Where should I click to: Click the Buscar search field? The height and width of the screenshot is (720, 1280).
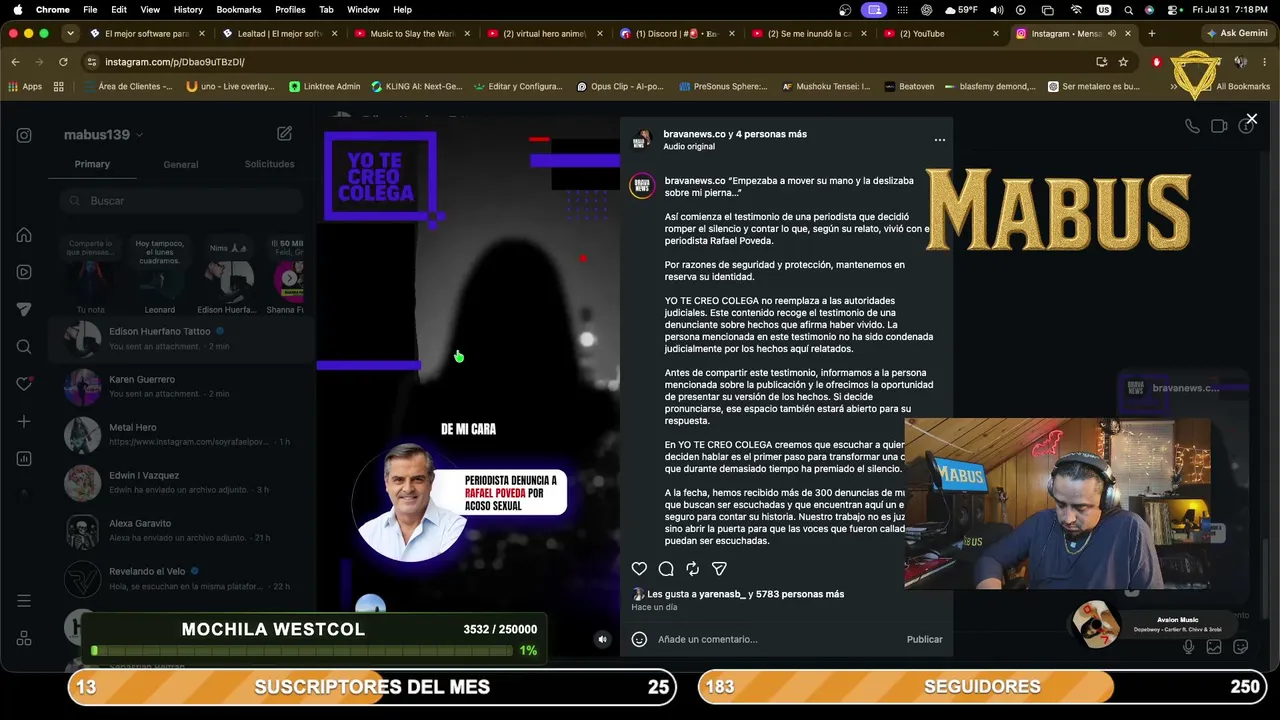tap(181, 201)
